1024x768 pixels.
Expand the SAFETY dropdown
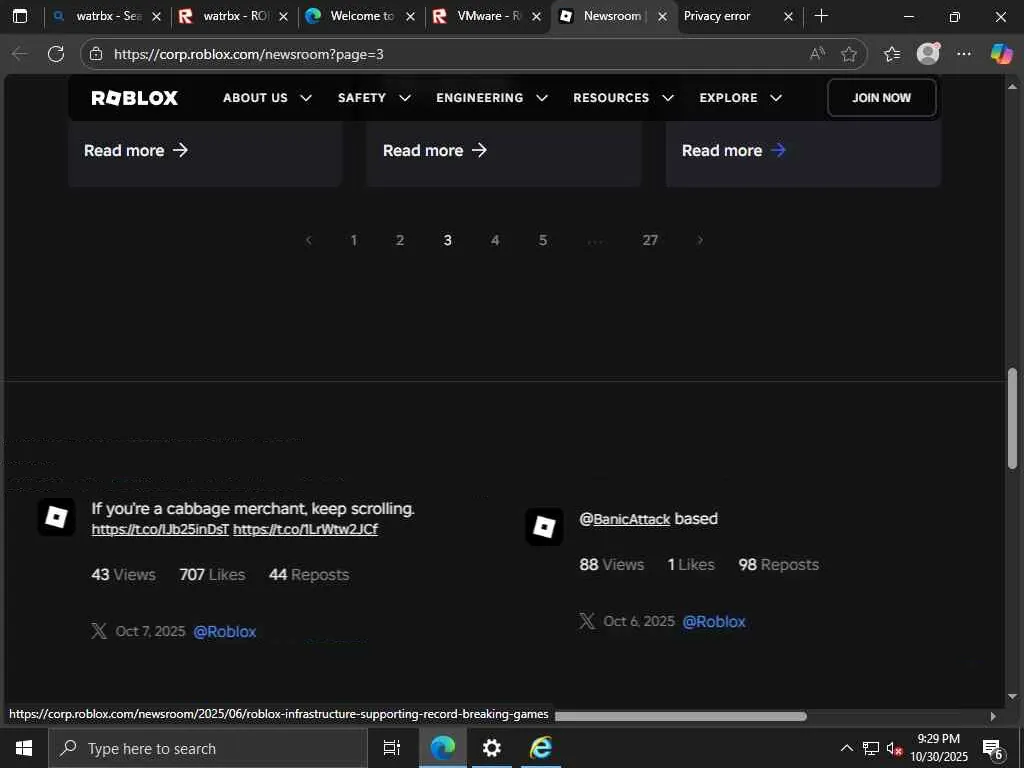tap(374, 98)
